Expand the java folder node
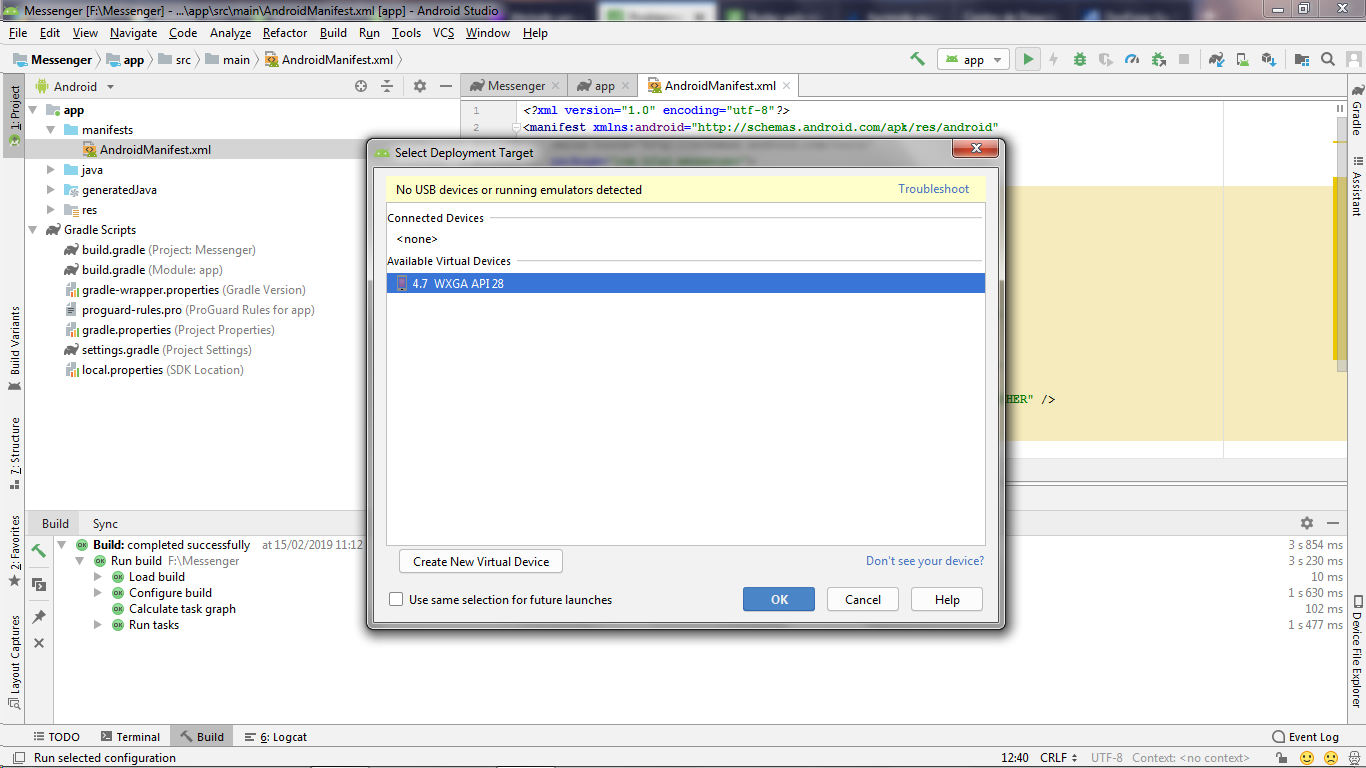The image size is (1366, 768). tap(51, 170)
